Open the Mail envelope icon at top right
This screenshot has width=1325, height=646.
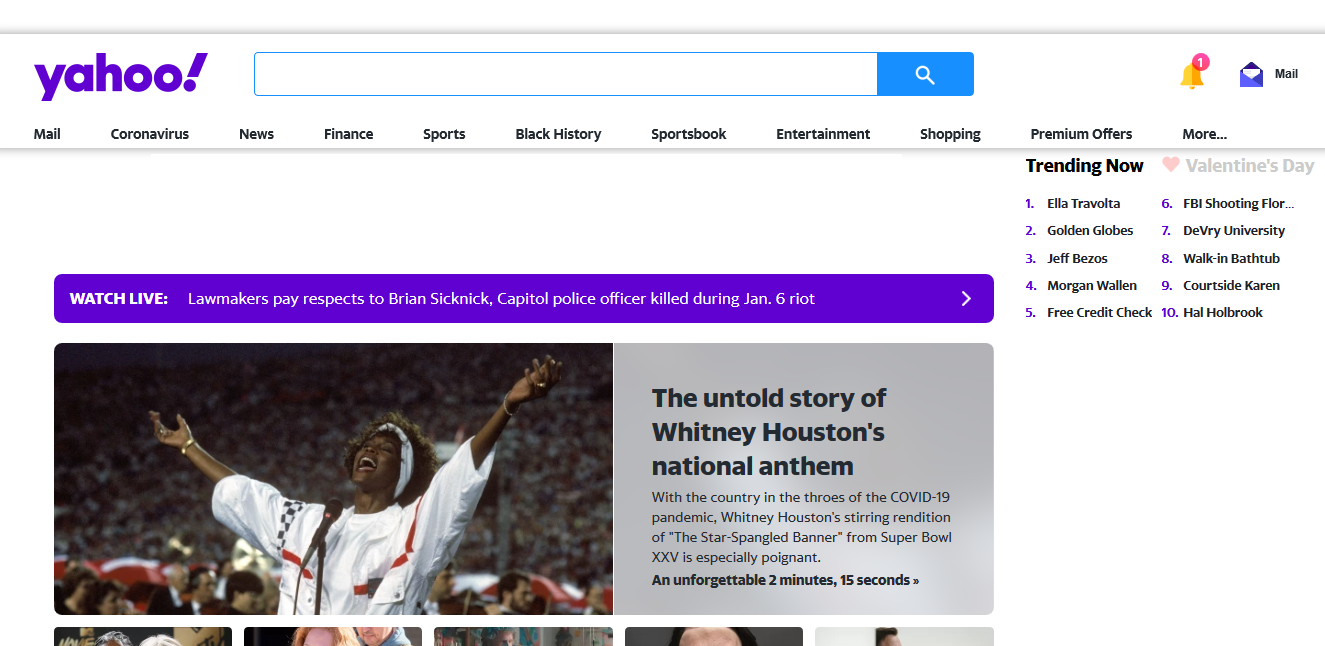1251,75
